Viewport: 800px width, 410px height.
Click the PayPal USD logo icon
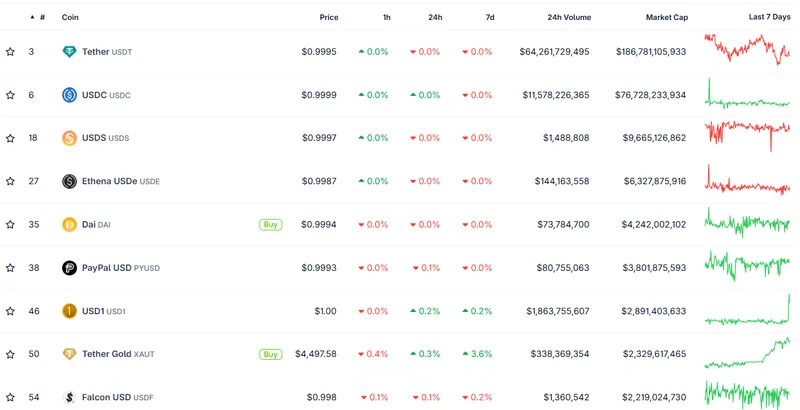69,268
